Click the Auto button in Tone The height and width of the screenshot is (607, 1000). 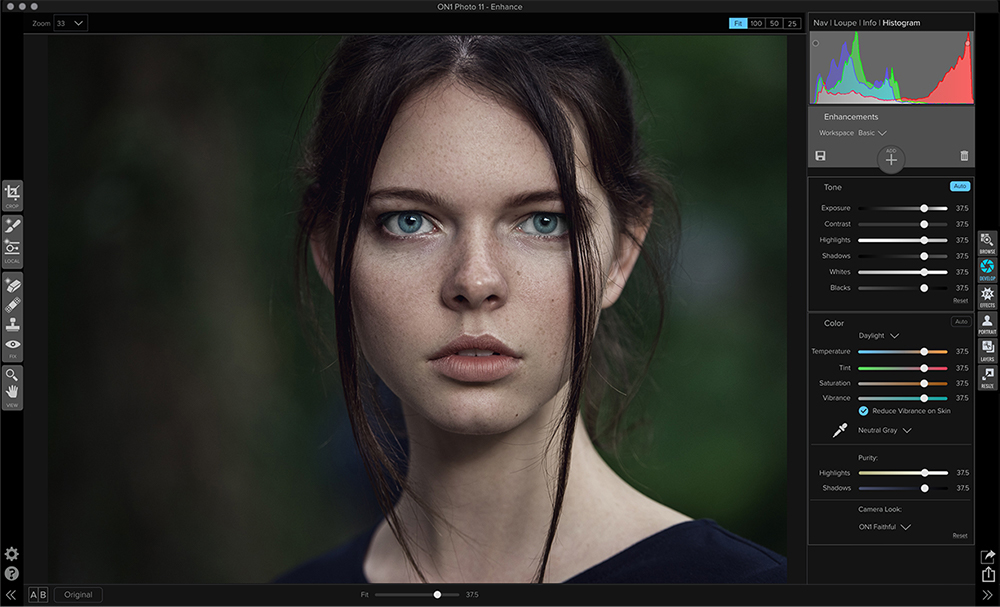(x=960, y=187)
